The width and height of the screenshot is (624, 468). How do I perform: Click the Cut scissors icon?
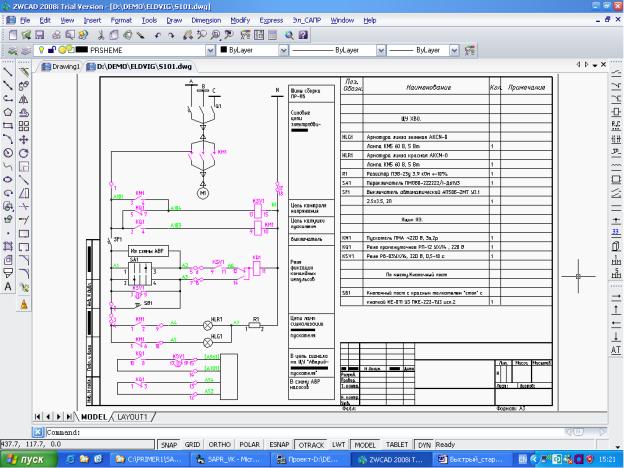tap(100, 34)
